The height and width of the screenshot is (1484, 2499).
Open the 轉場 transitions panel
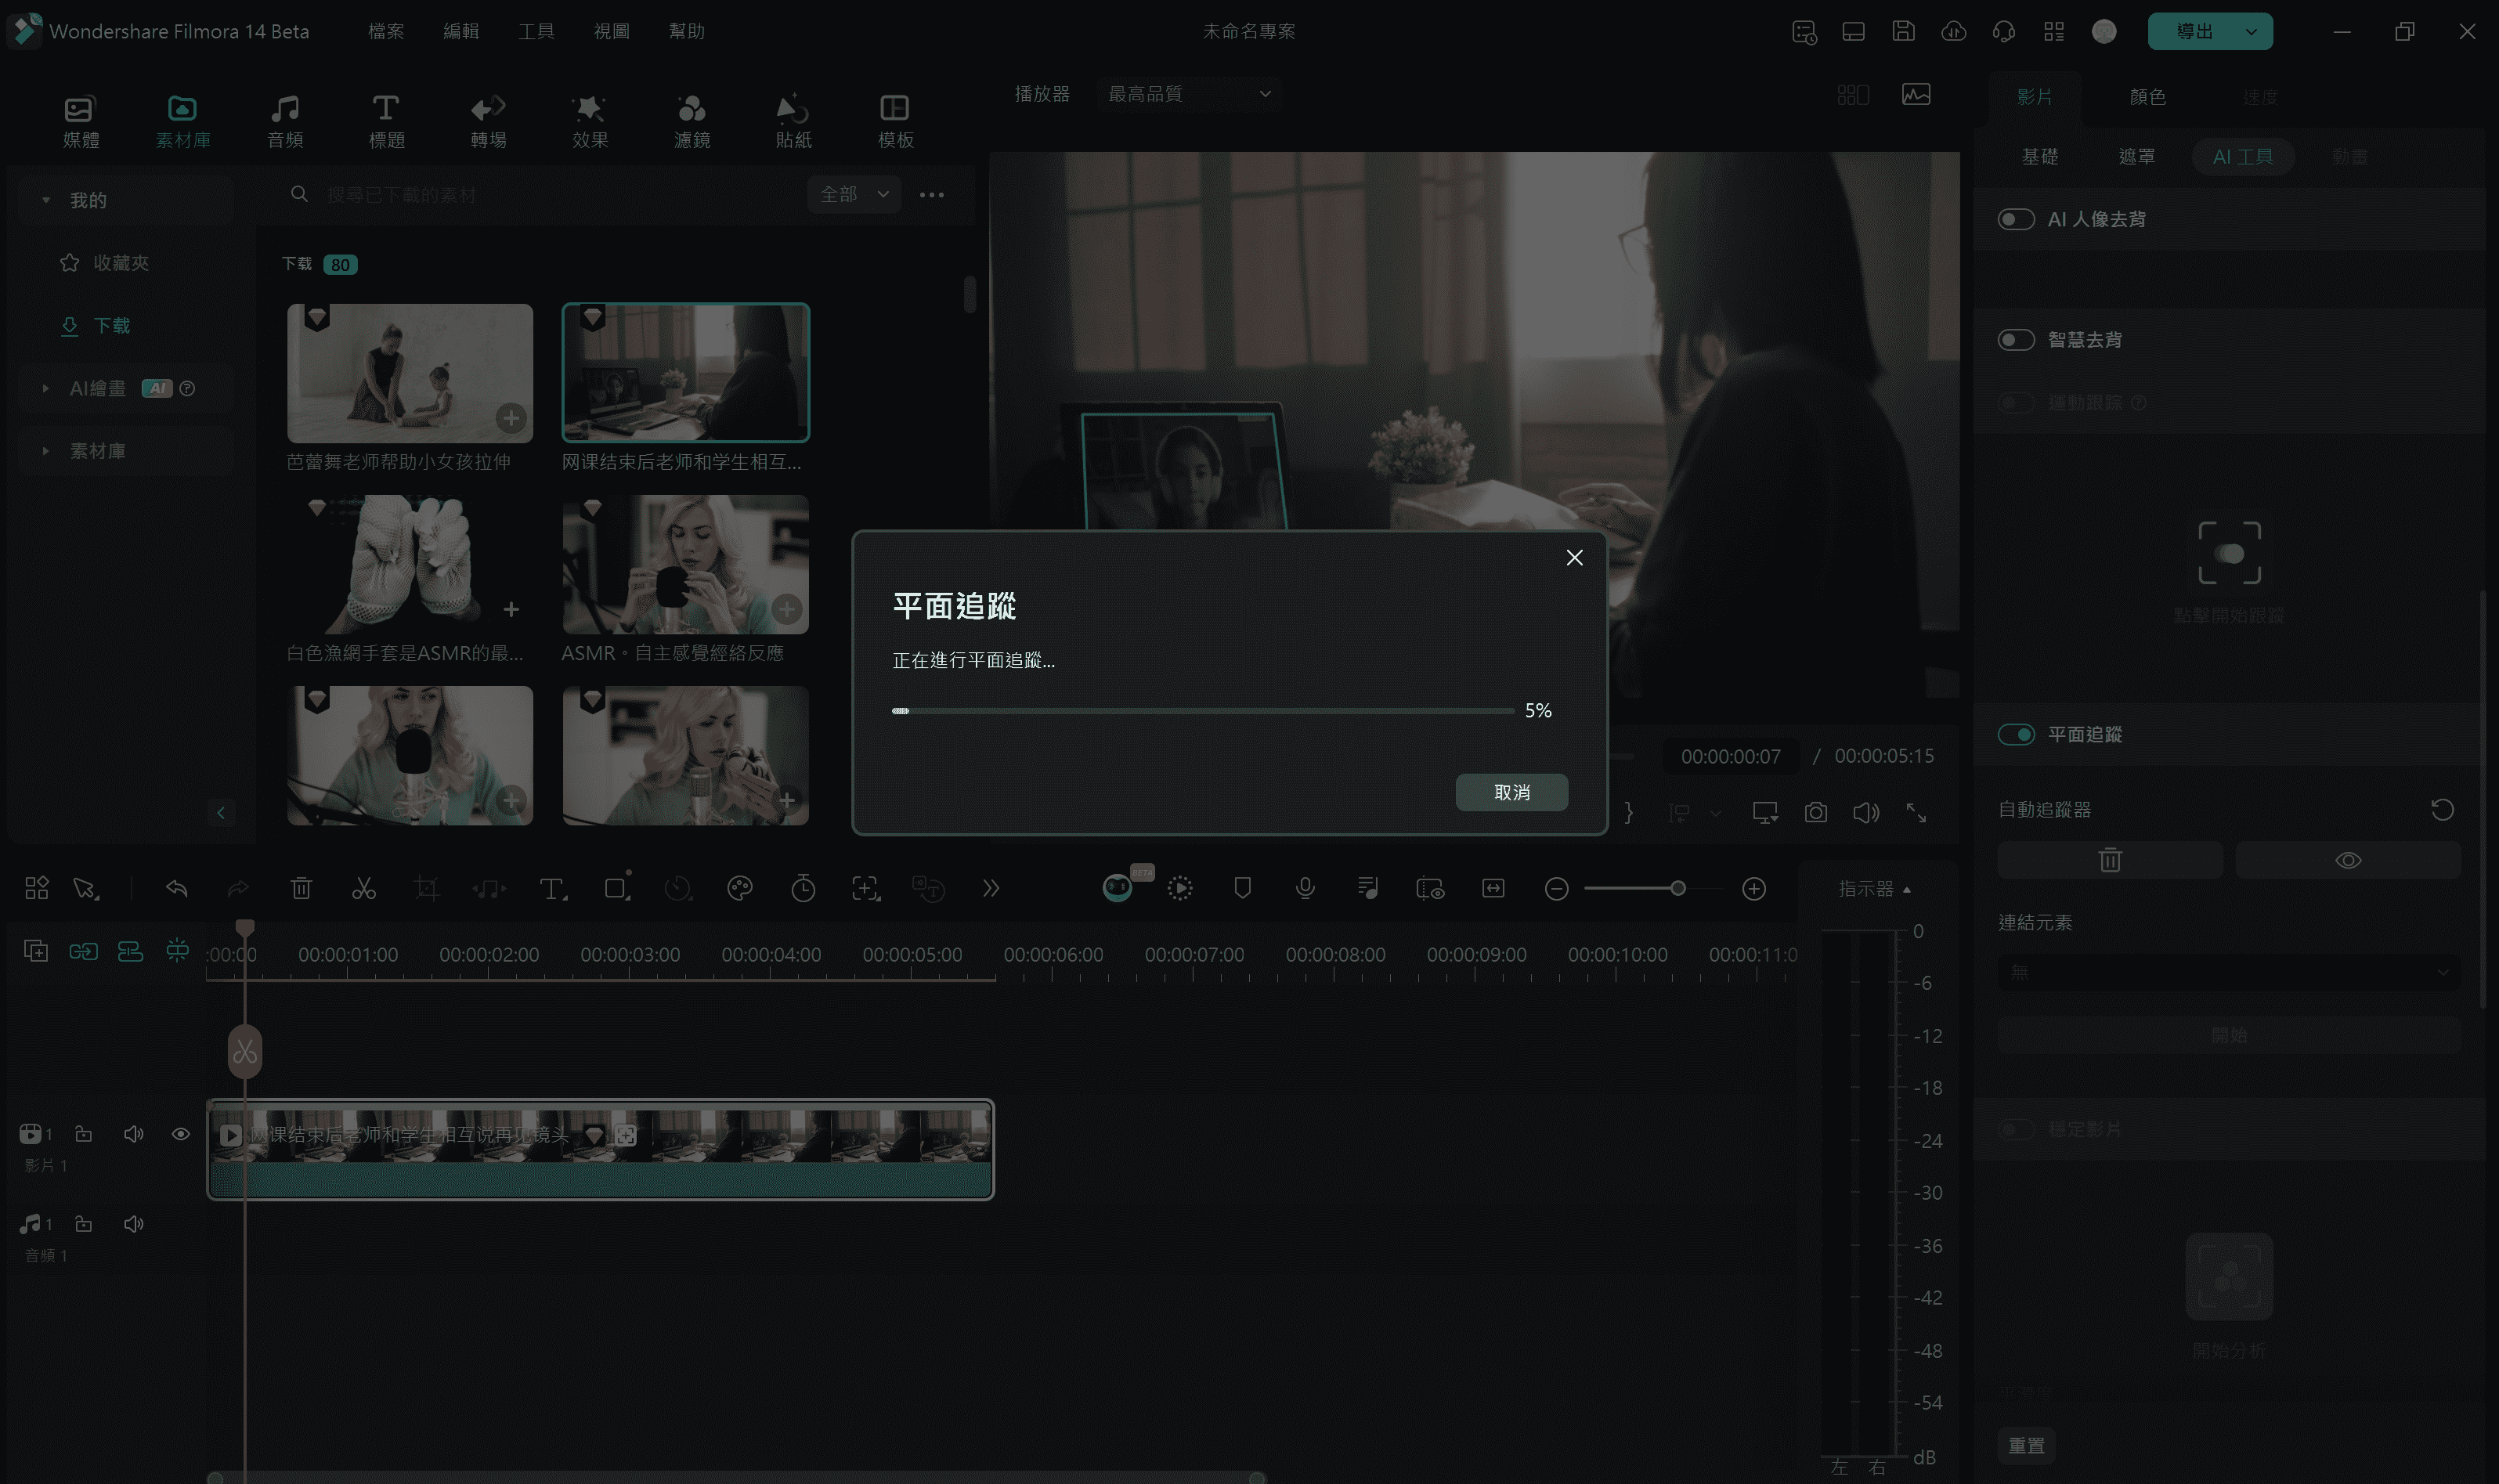tap(488, 122)
